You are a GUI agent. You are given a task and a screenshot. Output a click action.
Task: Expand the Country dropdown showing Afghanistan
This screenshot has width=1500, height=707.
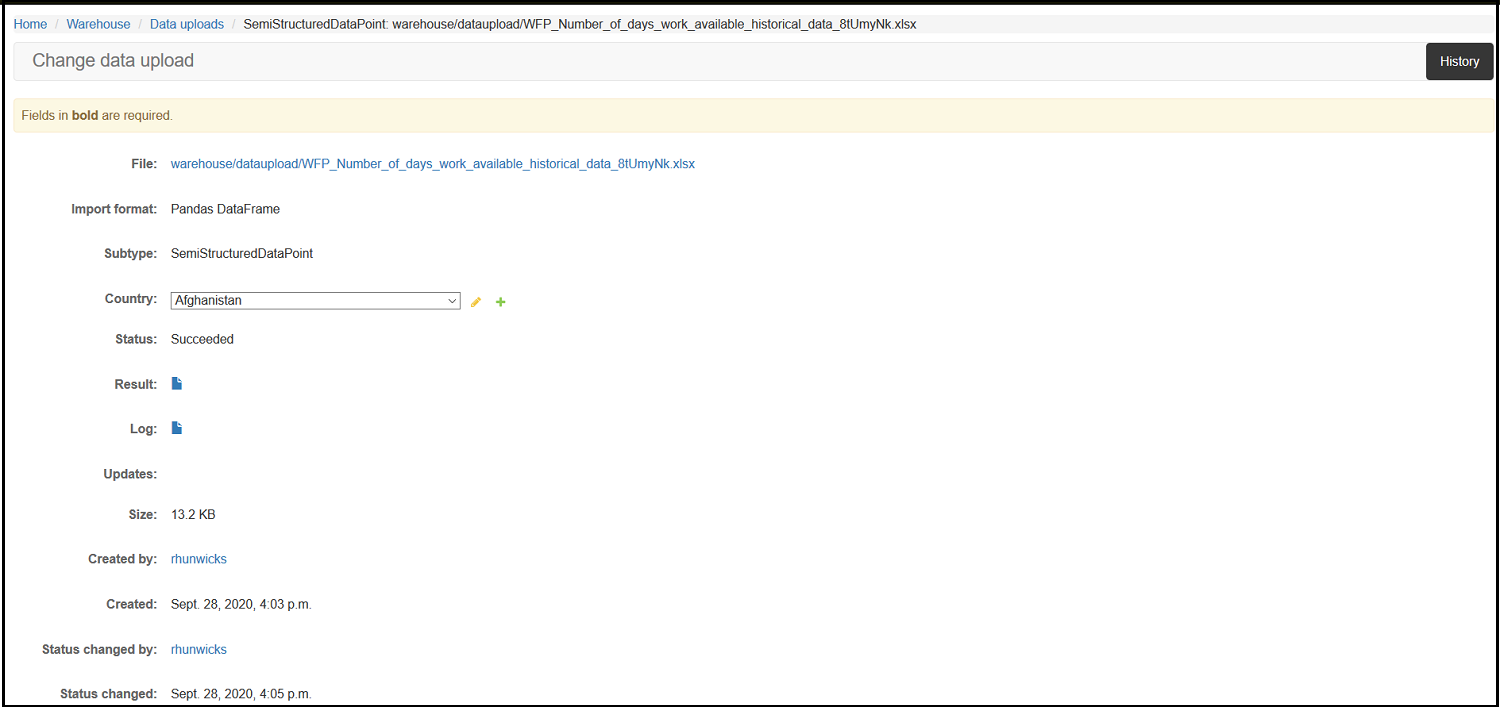tap(315, 300)
